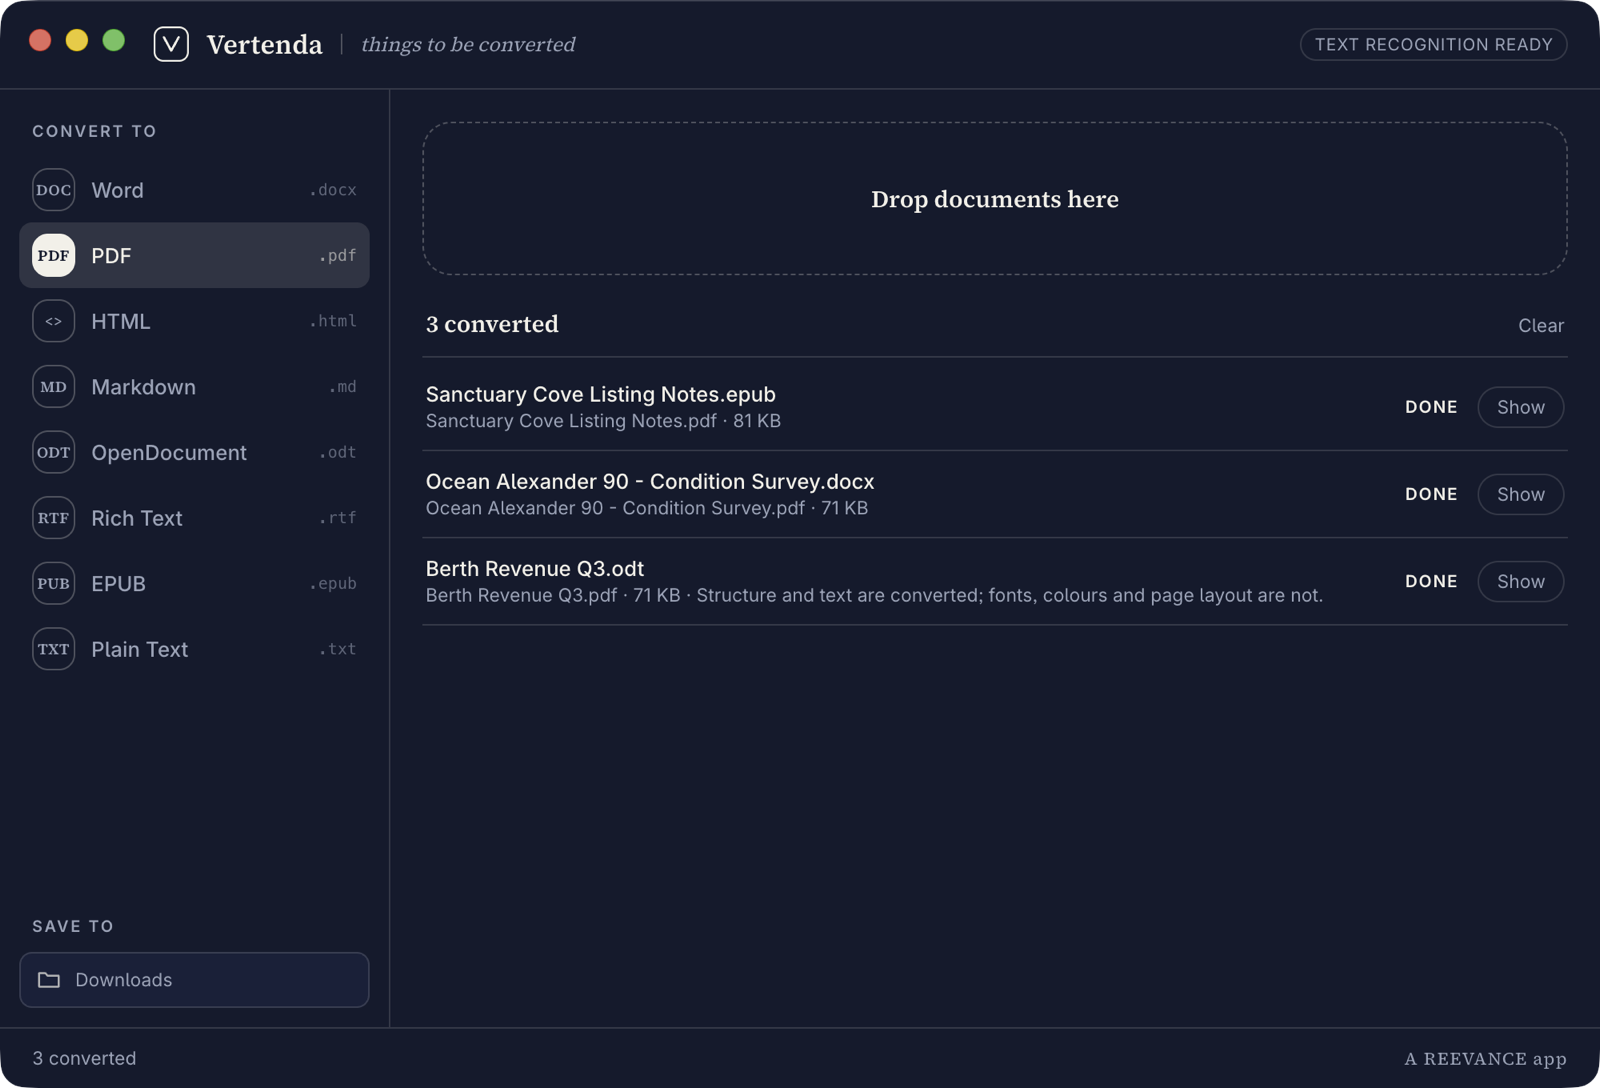Click the PDF format icon badge
Screen dimensions: 1600x1088
pyautogui.click(x=53, y=255)
